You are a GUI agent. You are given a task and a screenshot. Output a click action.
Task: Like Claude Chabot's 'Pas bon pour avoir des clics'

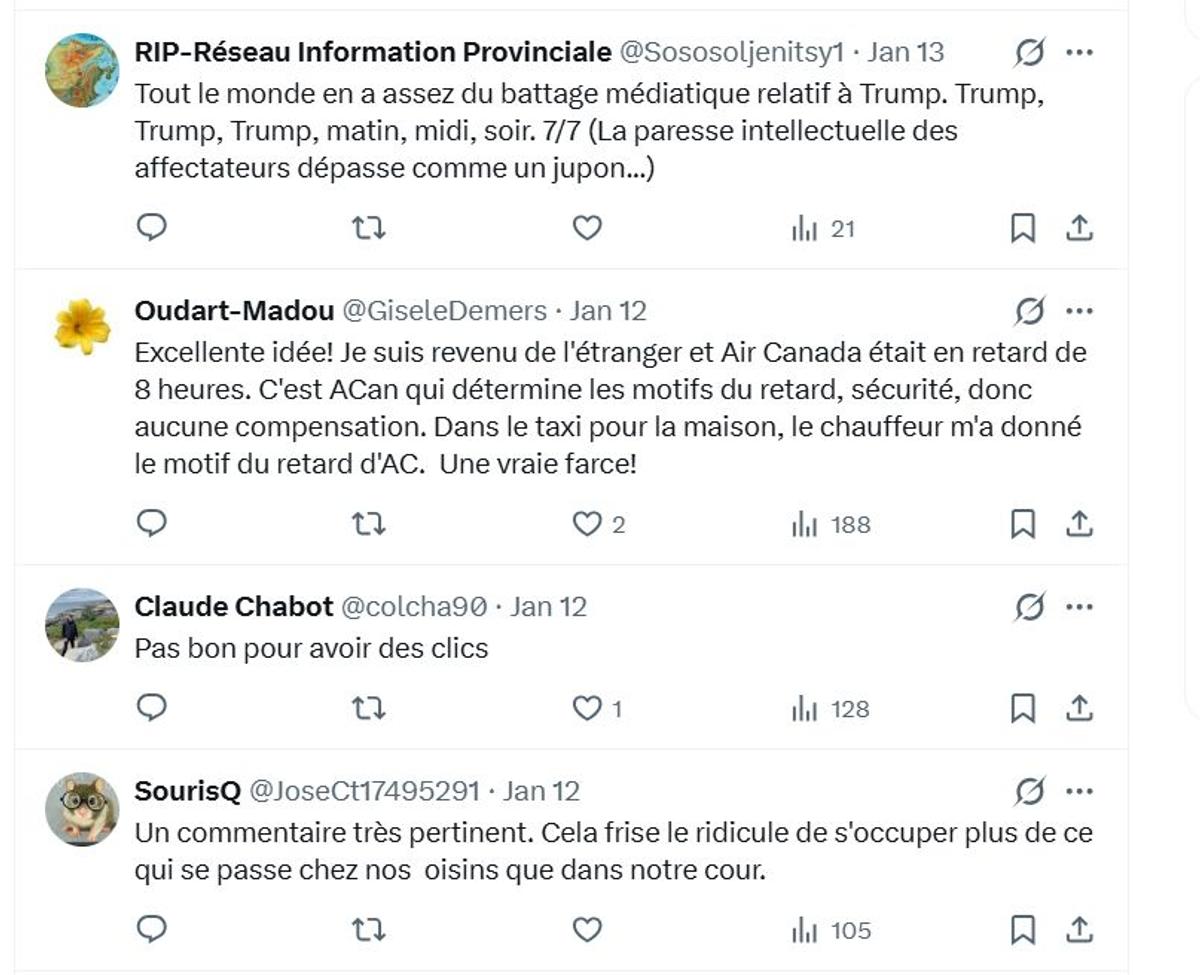[586, 710]
